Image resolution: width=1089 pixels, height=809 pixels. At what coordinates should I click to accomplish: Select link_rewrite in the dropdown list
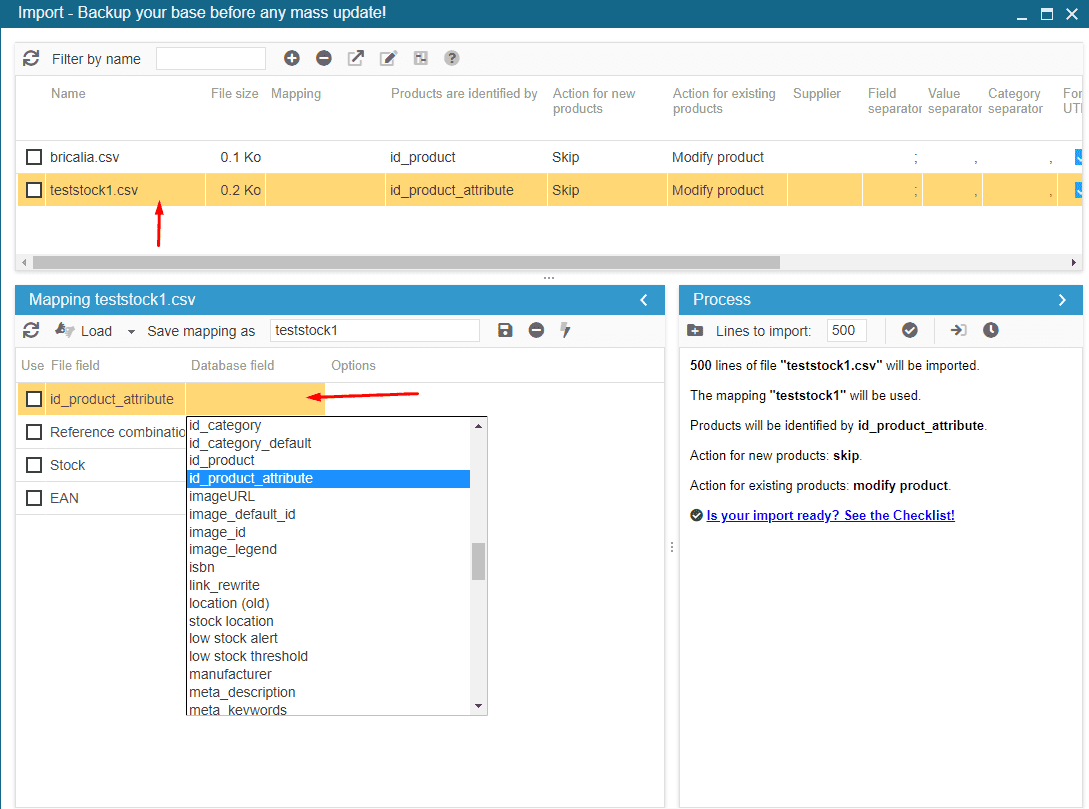[x=329, y=585]
